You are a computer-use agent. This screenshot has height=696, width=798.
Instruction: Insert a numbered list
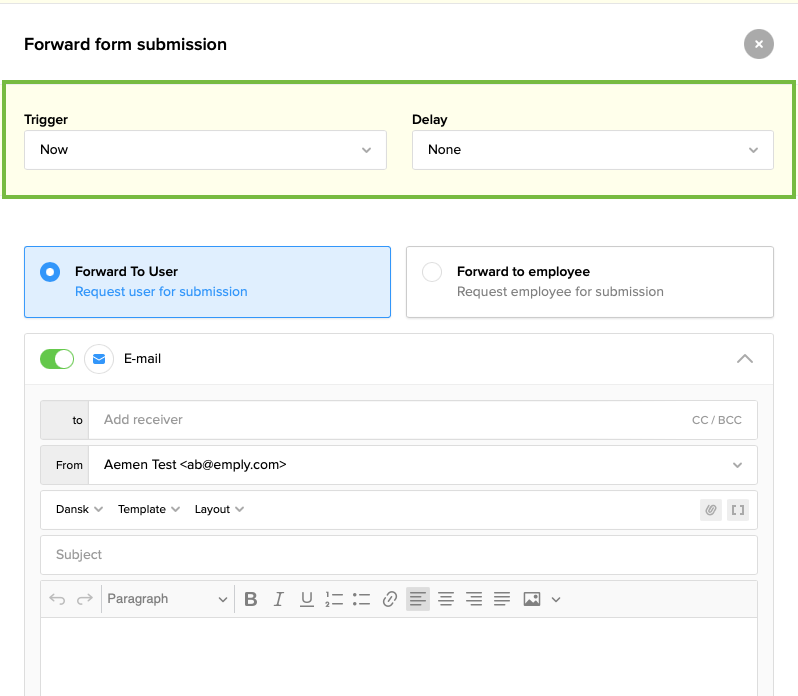click(x=334, y=599)
